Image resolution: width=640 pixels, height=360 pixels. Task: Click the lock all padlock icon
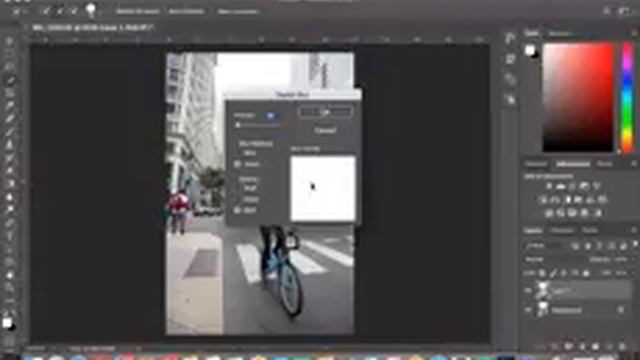(x=586, y=273)
